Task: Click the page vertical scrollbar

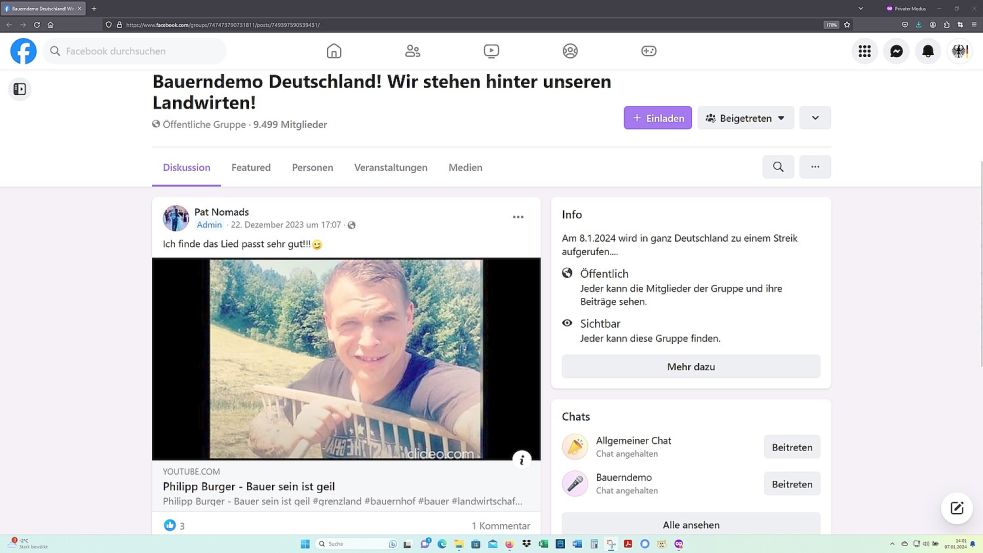Action: [x=980, y=263]
